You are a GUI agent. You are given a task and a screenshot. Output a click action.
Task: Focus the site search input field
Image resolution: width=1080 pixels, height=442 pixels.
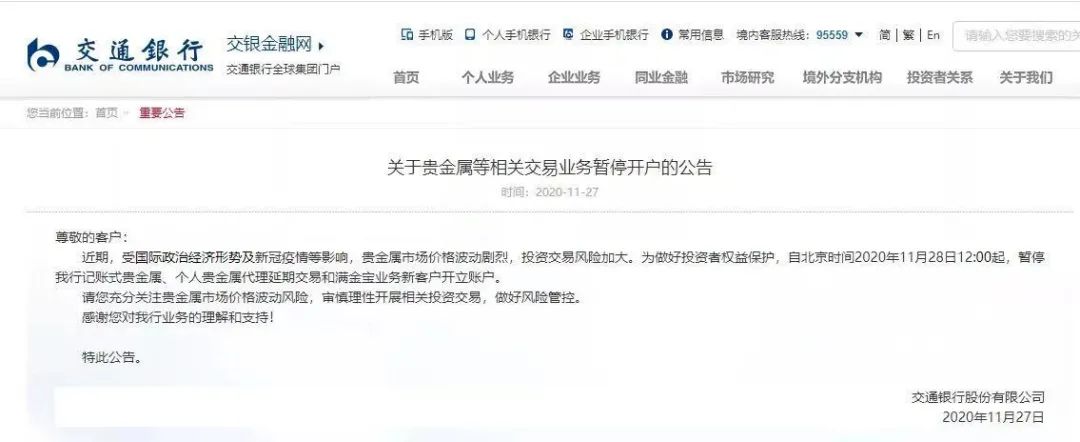pyautogui.click(x=1016, y=36)
